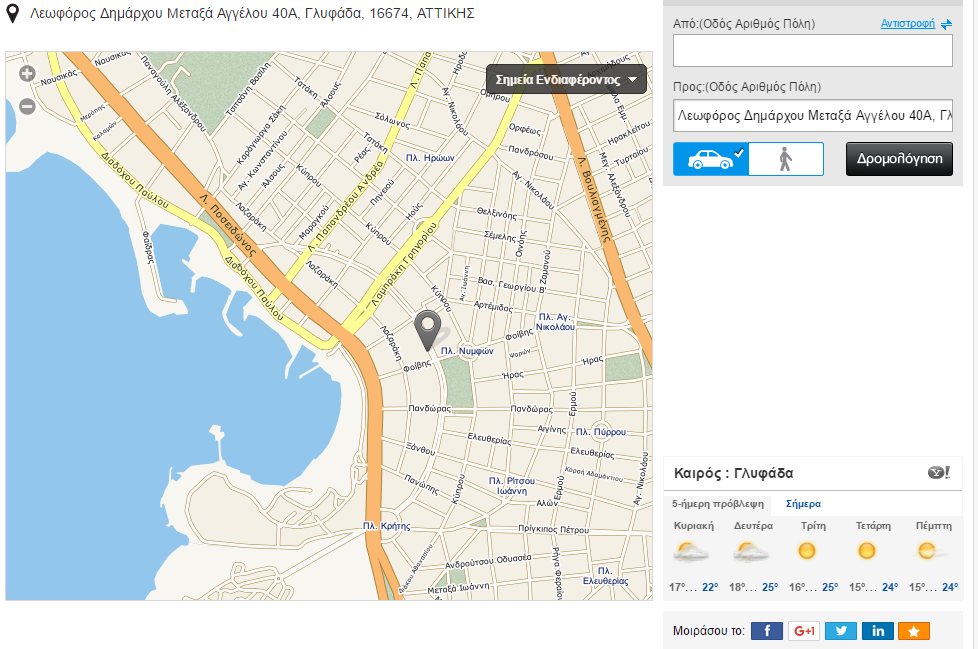Expand Σημεία Ενδιαφέροντος dropdown
Image resolution: width=978 pixels, height=649 pixels.
point(566,80)
